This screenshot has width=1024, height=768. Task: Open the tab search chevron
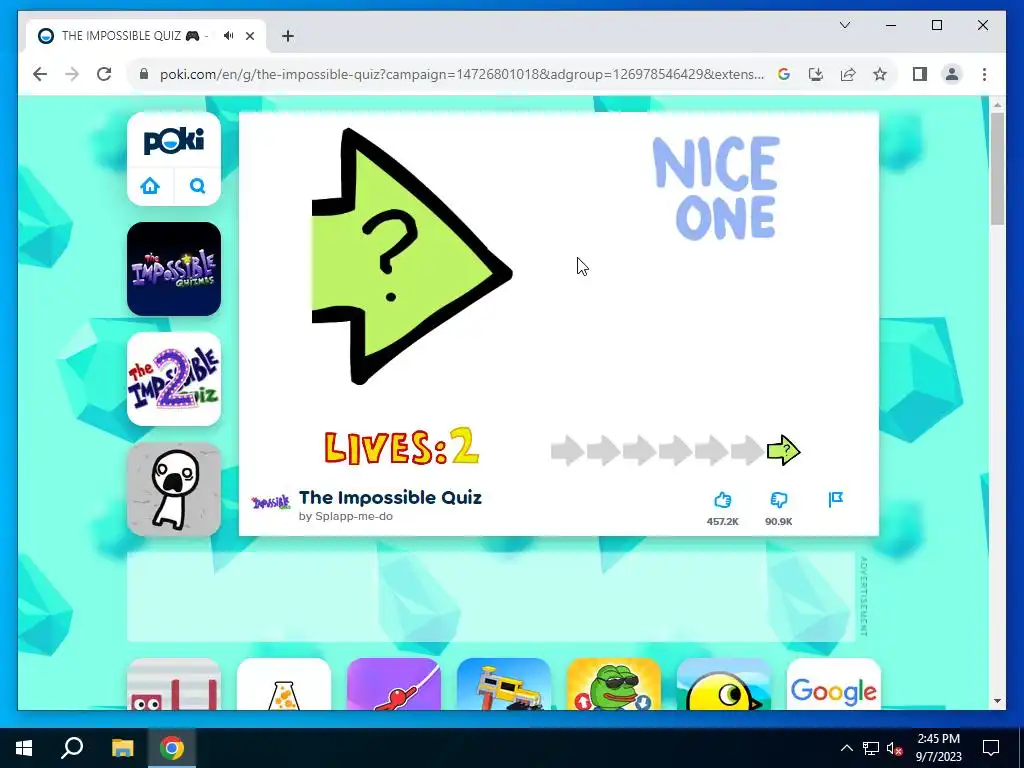pyautogui.click(x=844, y=25)
